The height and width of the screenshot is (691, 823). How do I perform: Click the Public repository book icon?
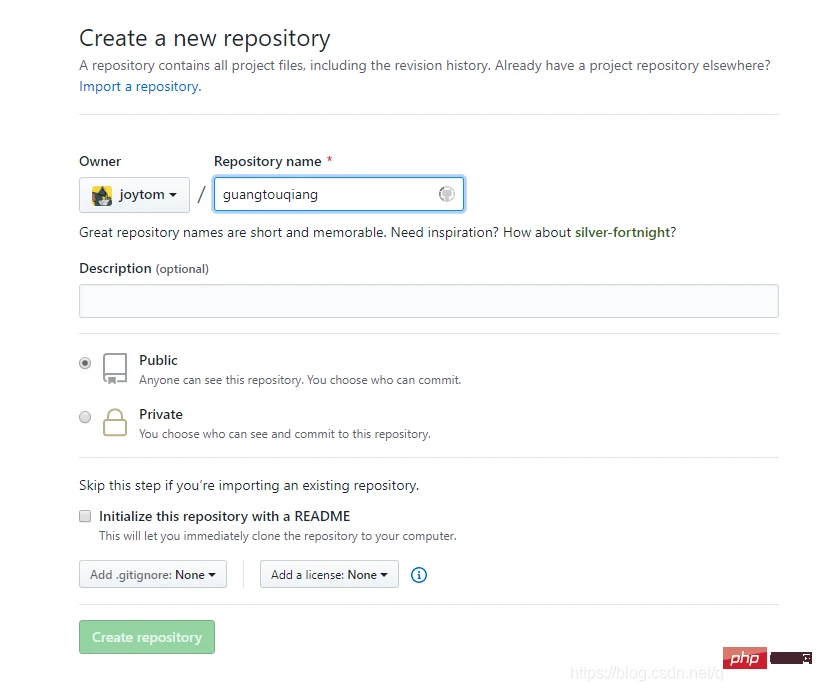(x=115, y=368)
